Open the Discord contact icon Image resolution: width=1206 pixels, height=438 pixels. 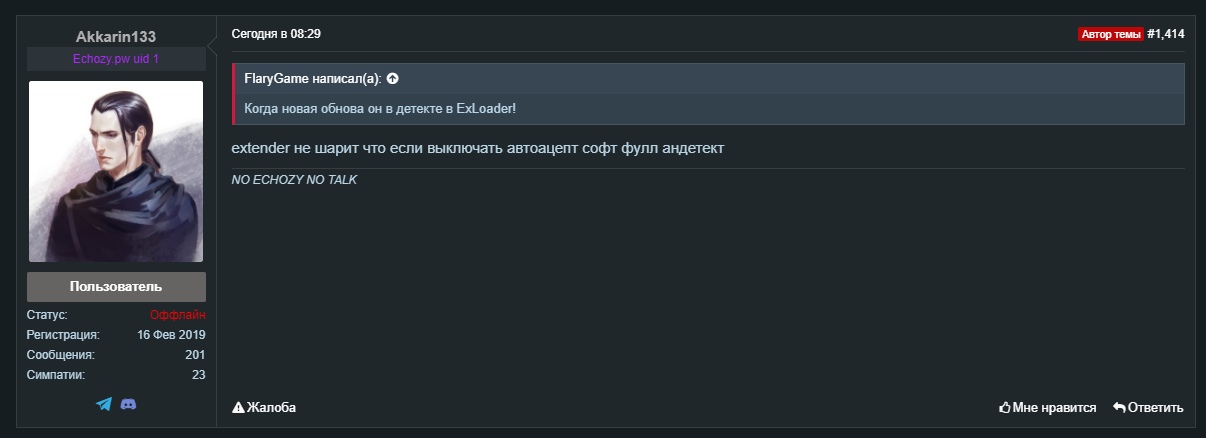128,404
